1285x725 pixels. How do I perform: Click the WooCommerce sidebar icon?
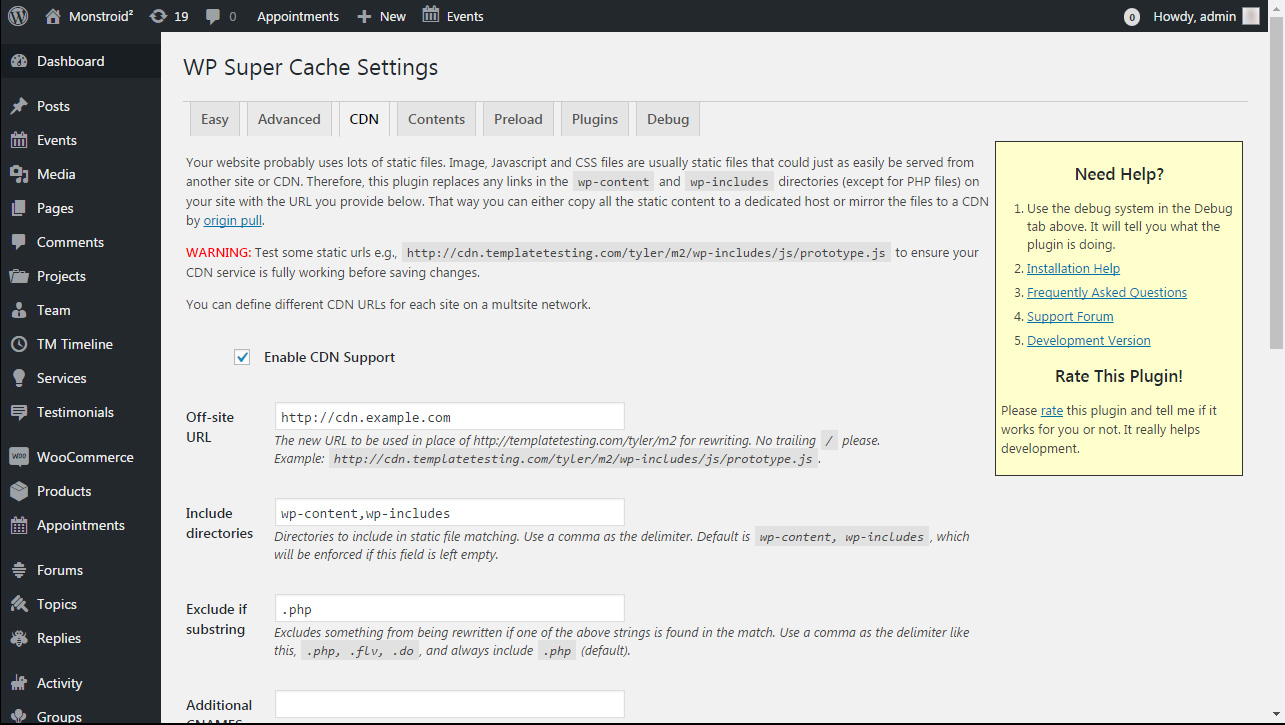(x=19, y=457)
